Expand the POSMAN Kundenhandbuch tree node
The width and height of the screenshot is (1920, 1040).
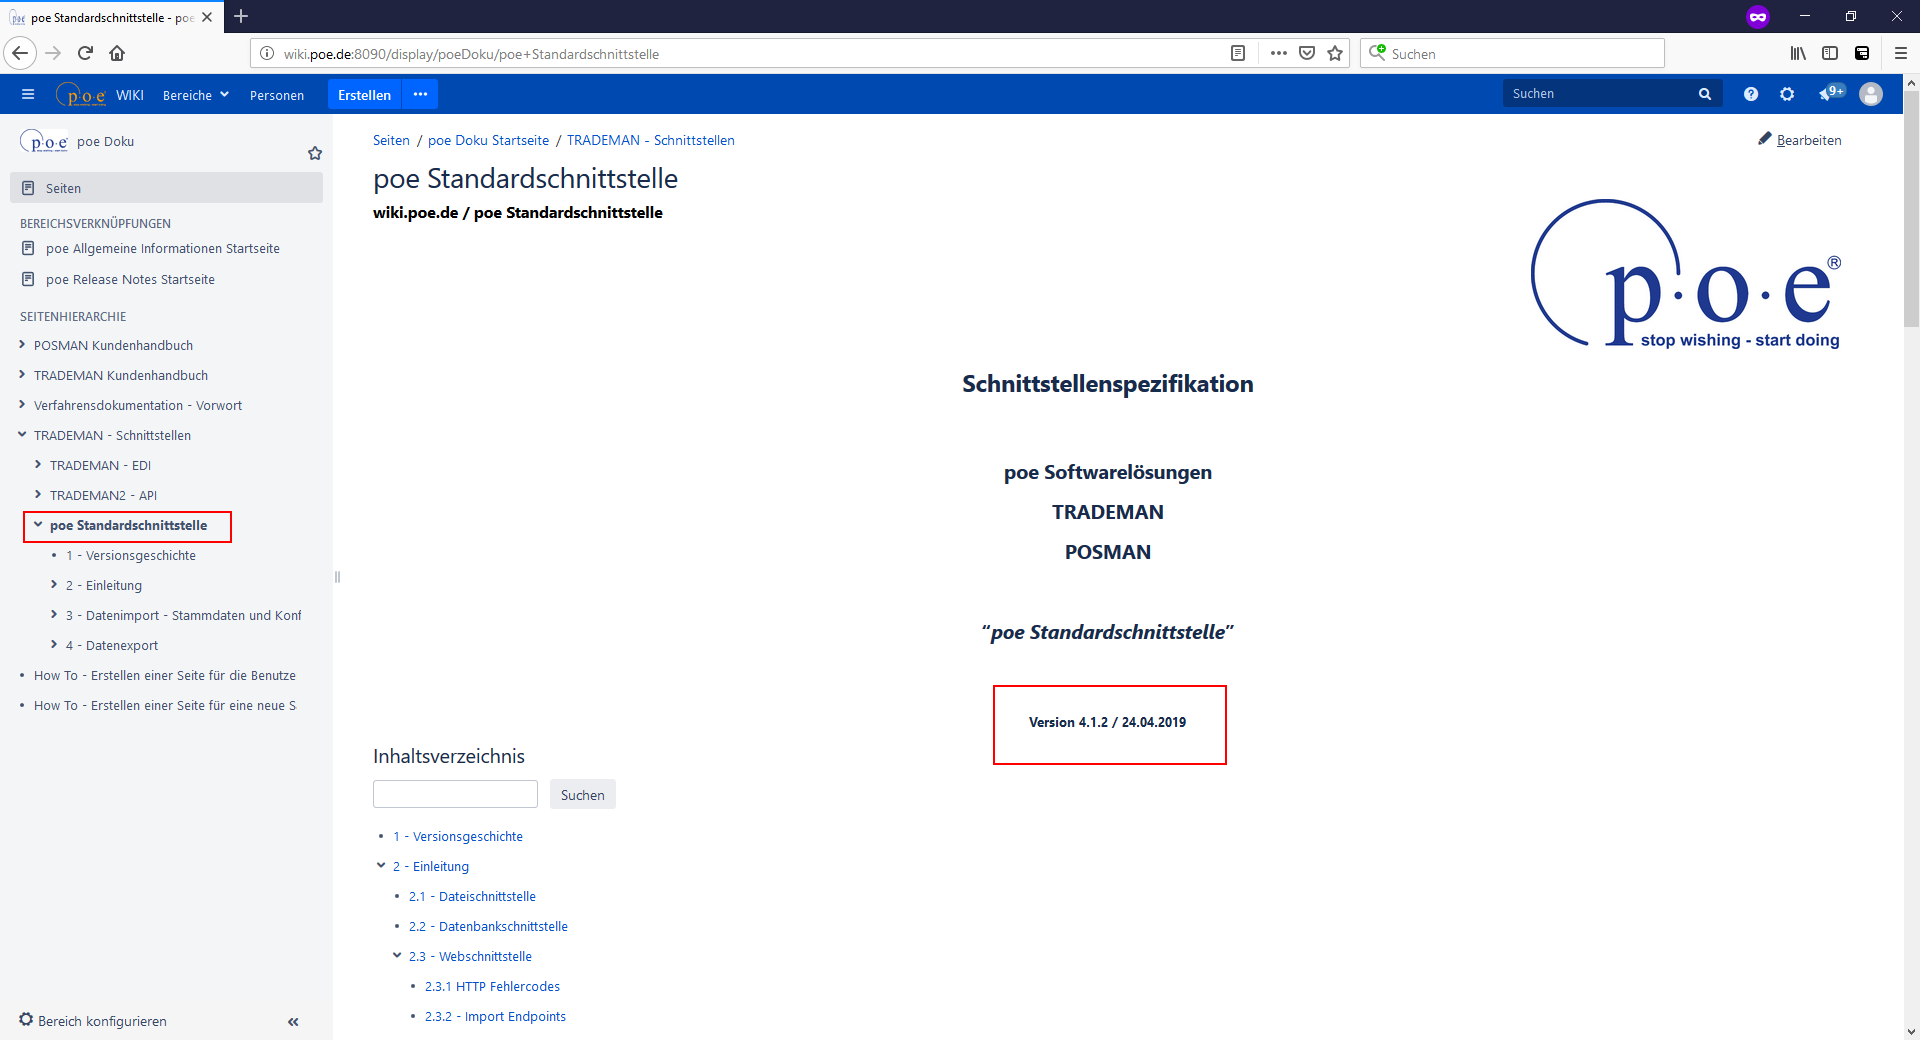(x=22, y=345)
